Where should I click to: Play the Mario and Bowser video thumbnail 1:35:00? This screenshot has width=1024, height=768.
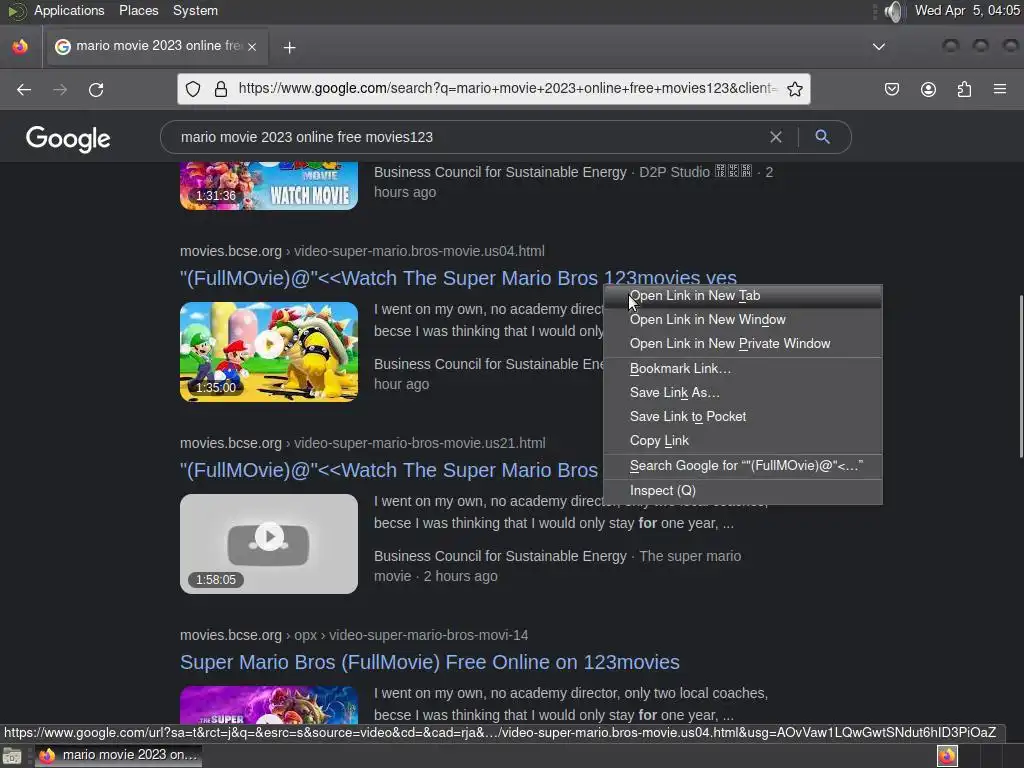click(x=269, y=352)
